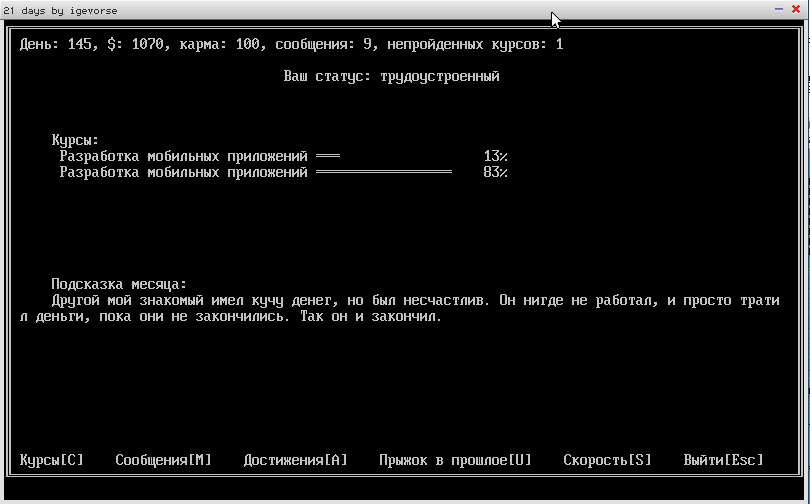Select Прыжок в прошлое[U] option
Image resolution: width=810 pixels, height=504 pixels.
pos(455,460)
